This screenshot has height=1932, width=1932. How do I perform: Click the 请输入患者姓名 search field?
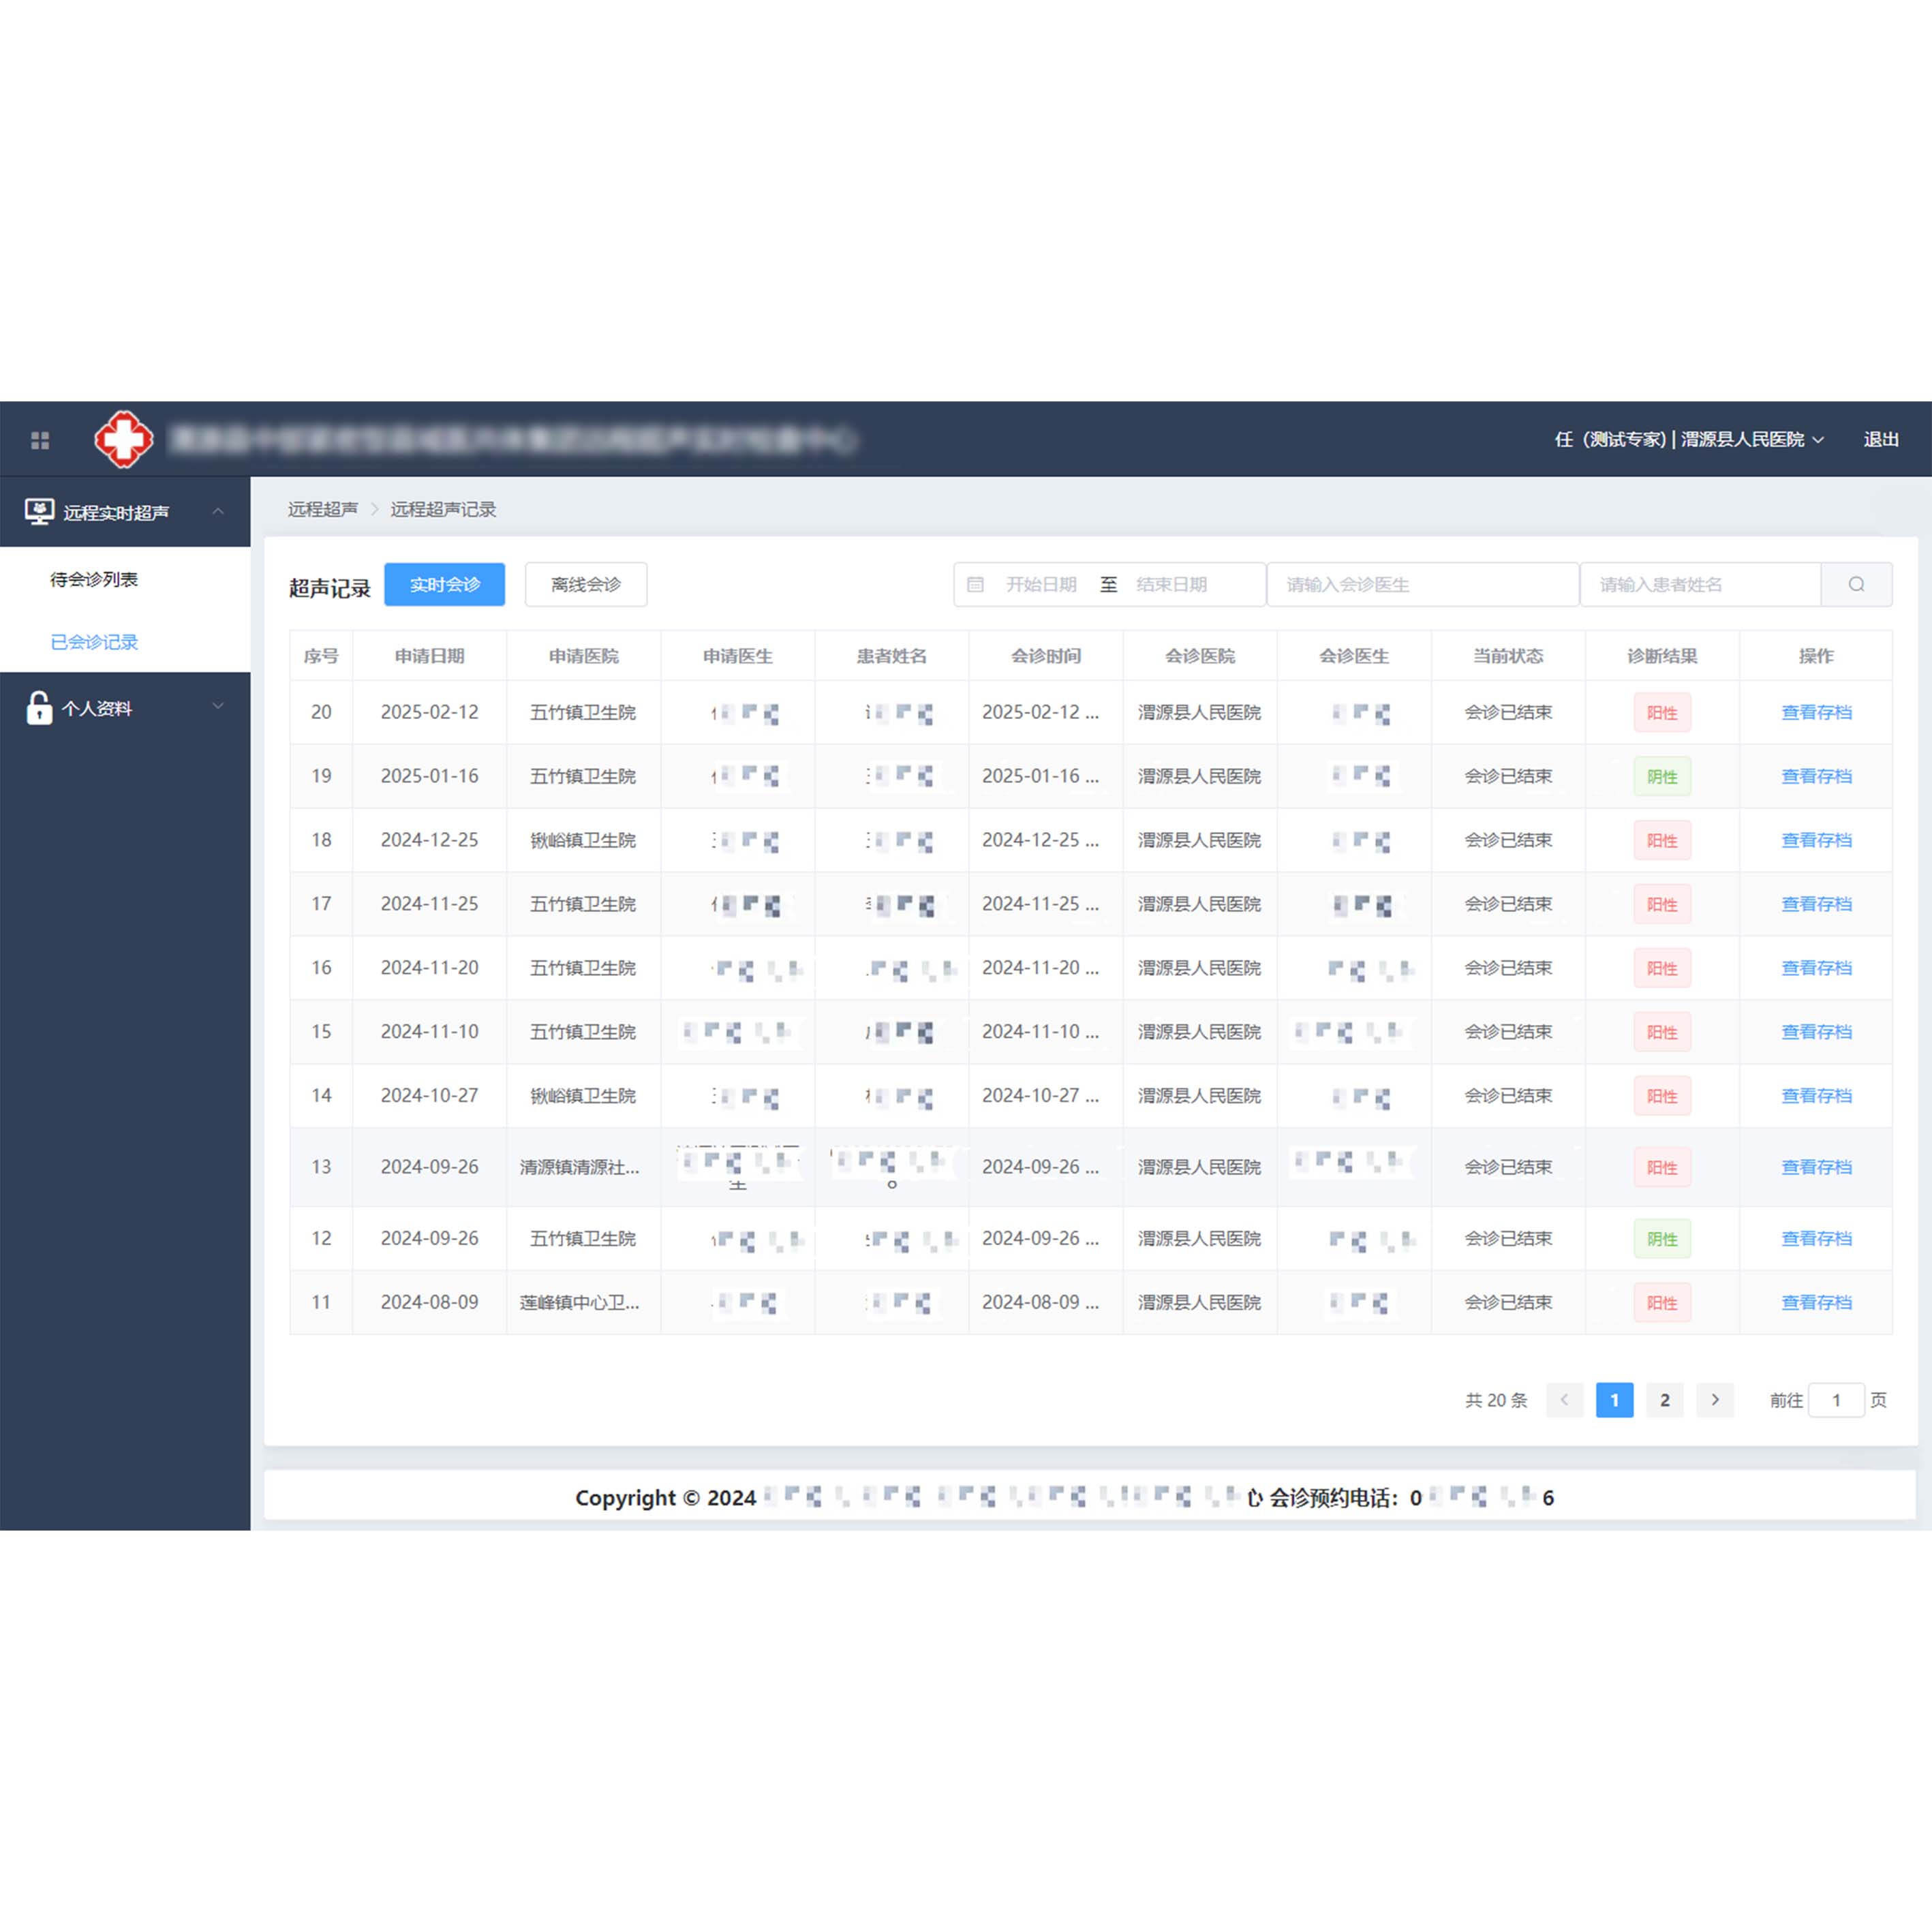click(1699, 584)
